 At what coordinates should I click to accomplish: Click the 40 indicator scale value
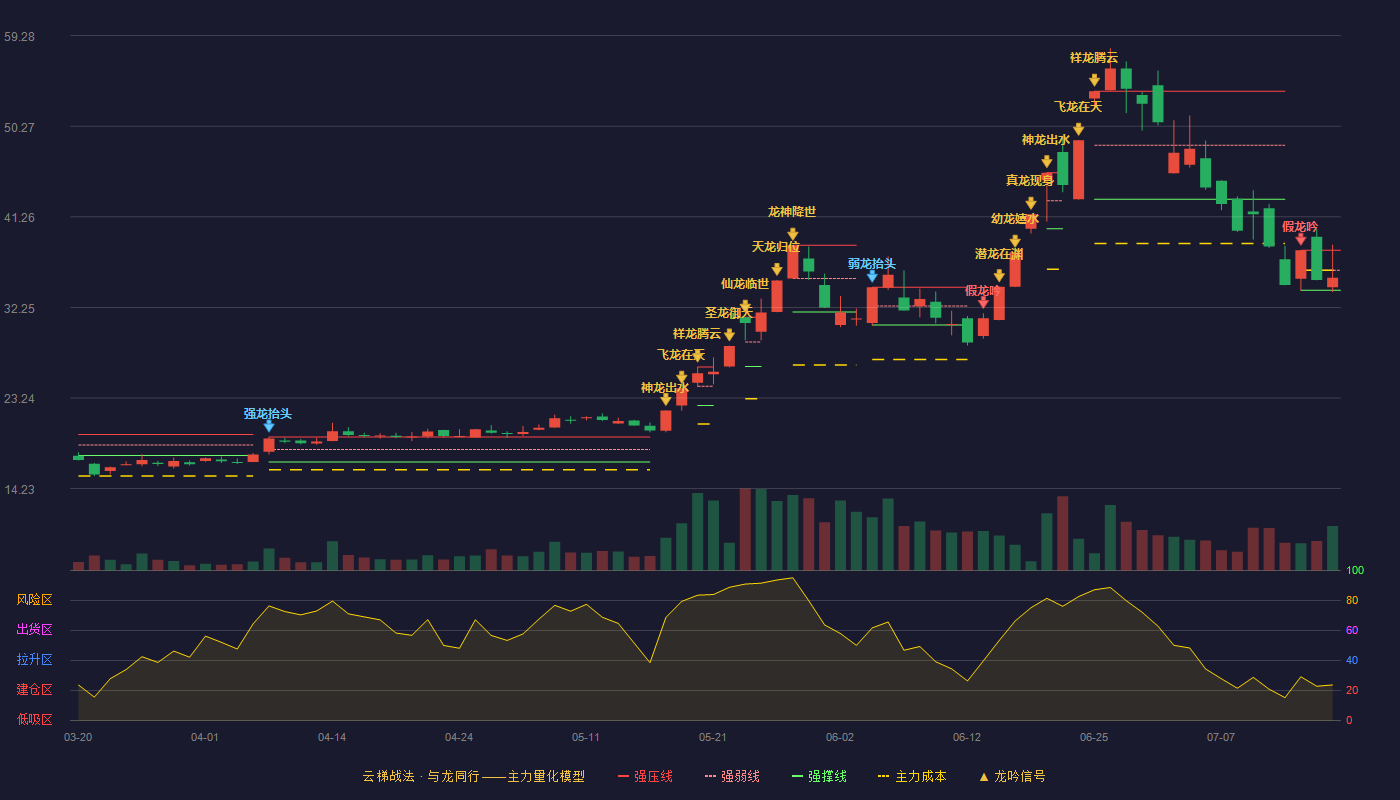coord(1351,660)
